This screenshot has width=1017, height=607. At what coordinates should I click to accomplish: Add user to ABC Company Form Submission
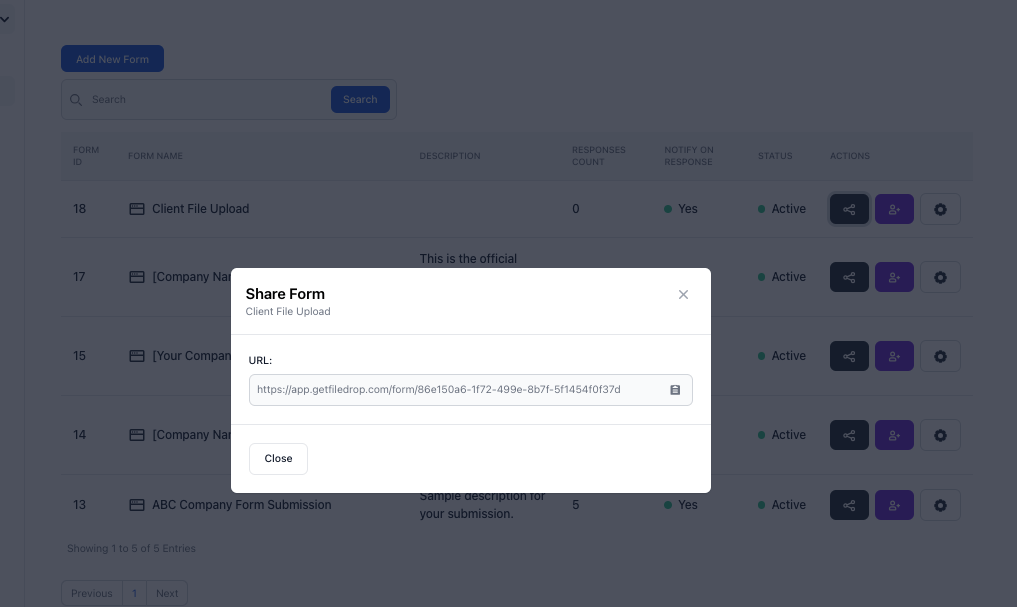pos(894,505)
